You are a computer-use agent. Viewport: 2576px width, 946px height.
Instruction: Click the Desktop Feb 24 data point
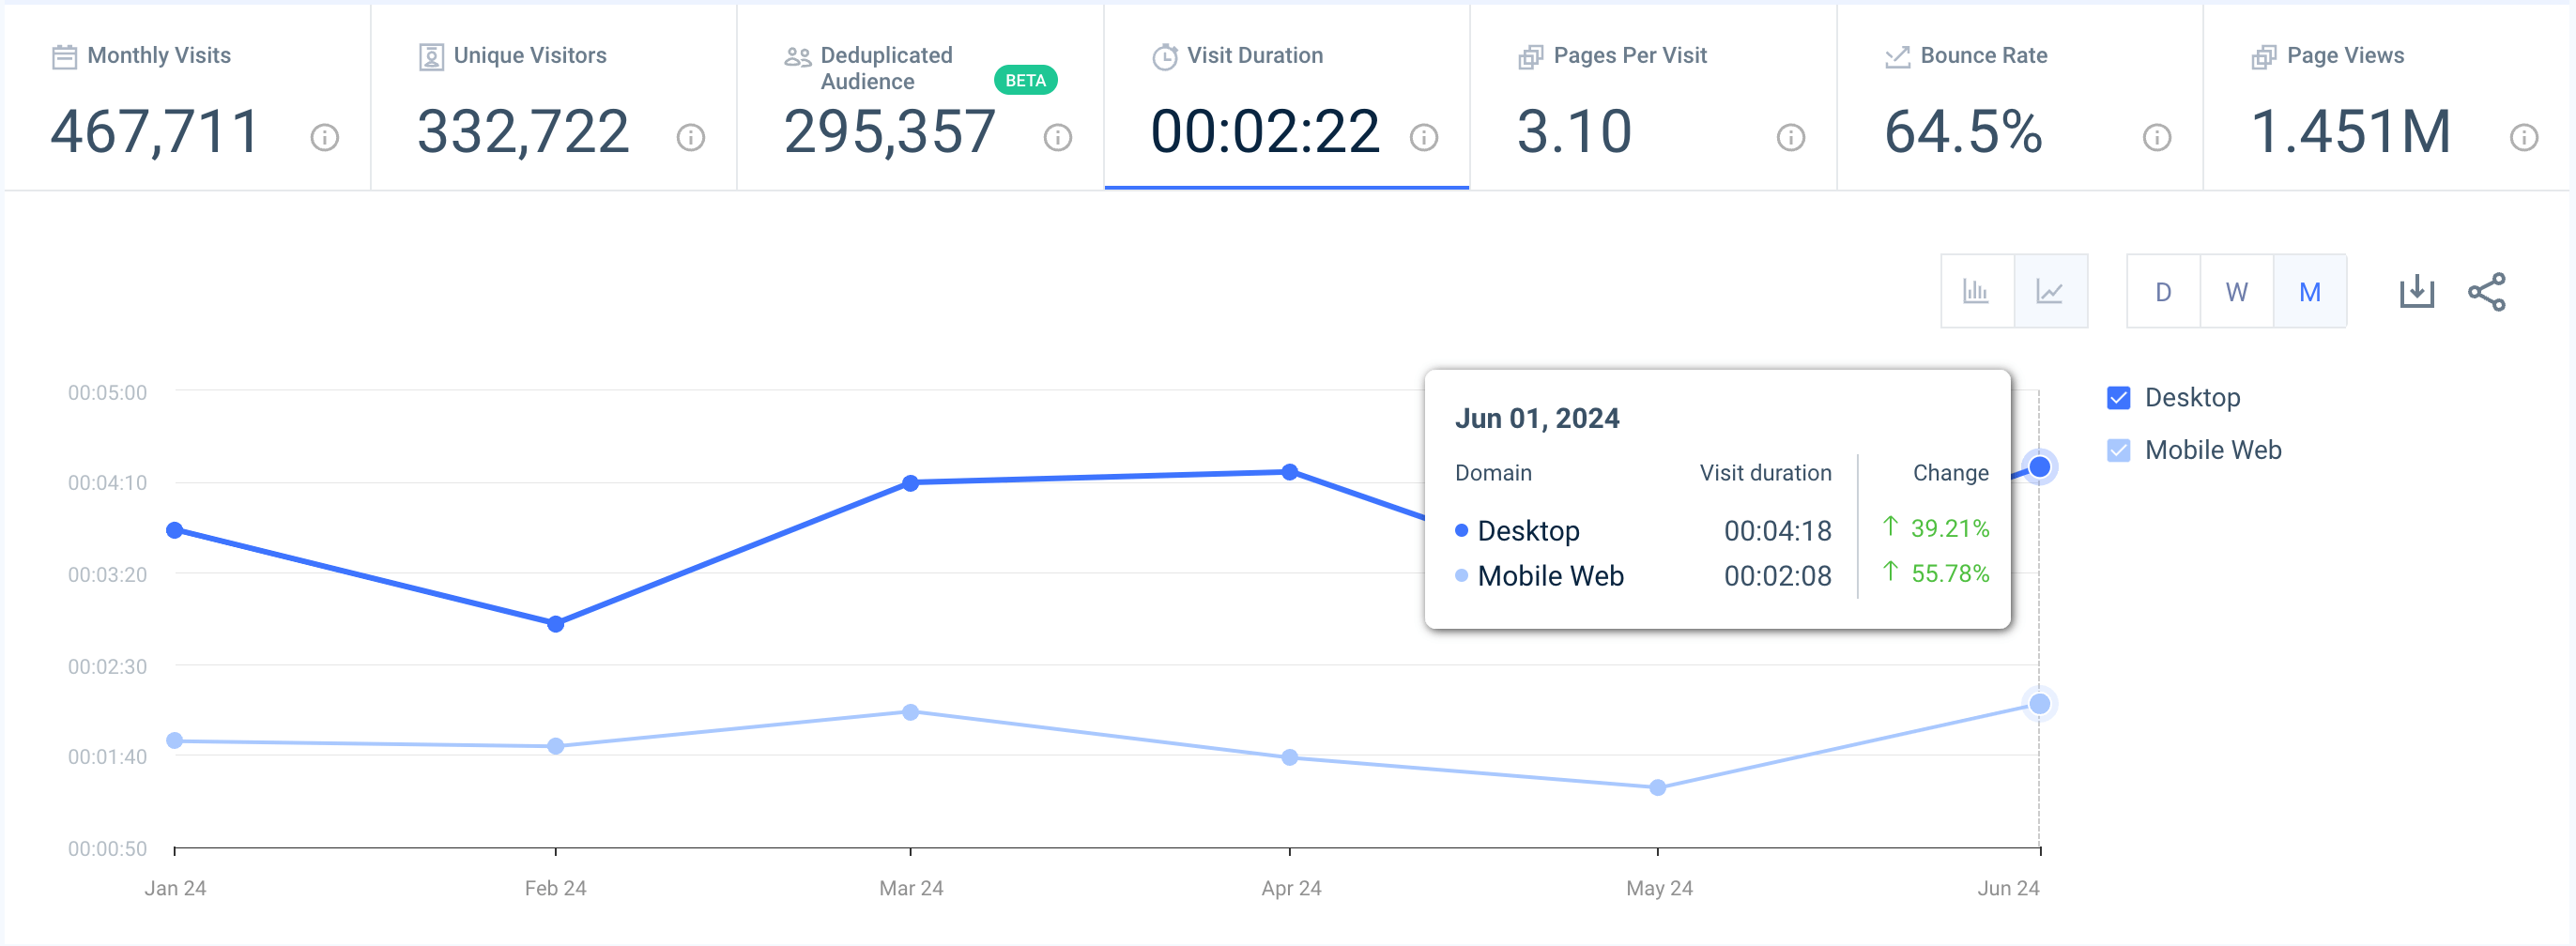556,624
